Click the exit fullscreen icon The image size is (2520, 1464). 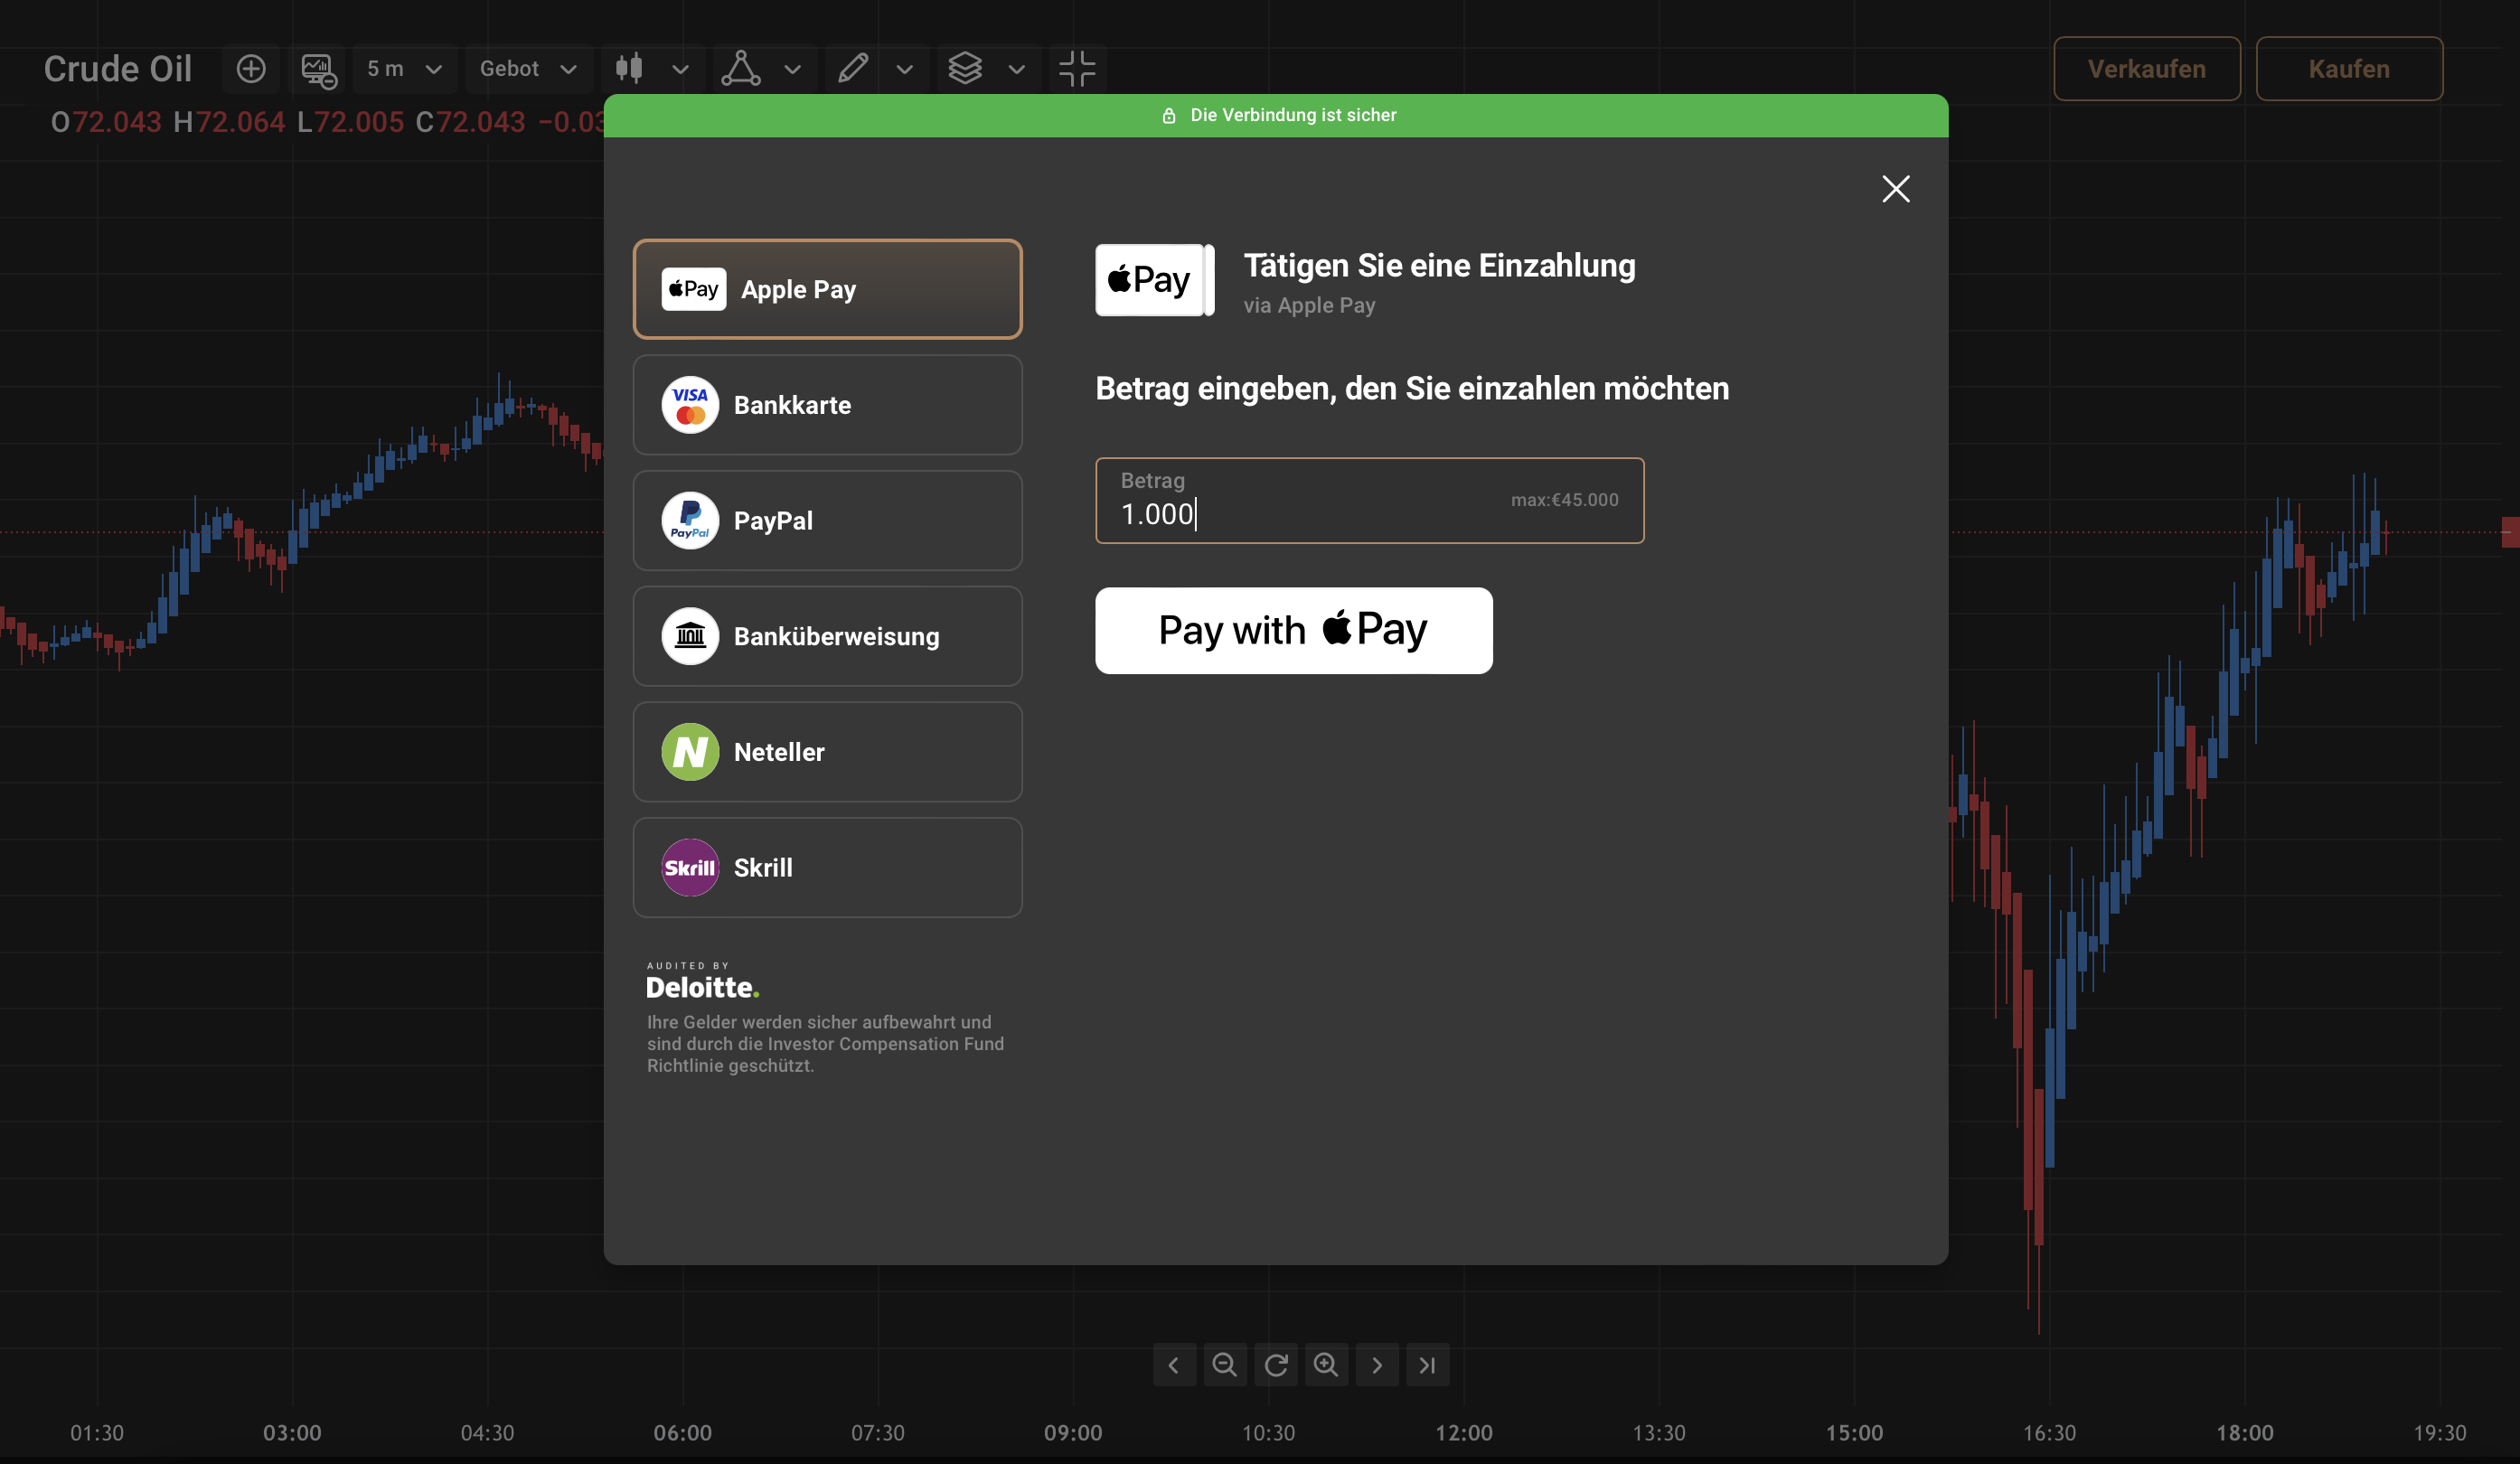[1077, 69]
